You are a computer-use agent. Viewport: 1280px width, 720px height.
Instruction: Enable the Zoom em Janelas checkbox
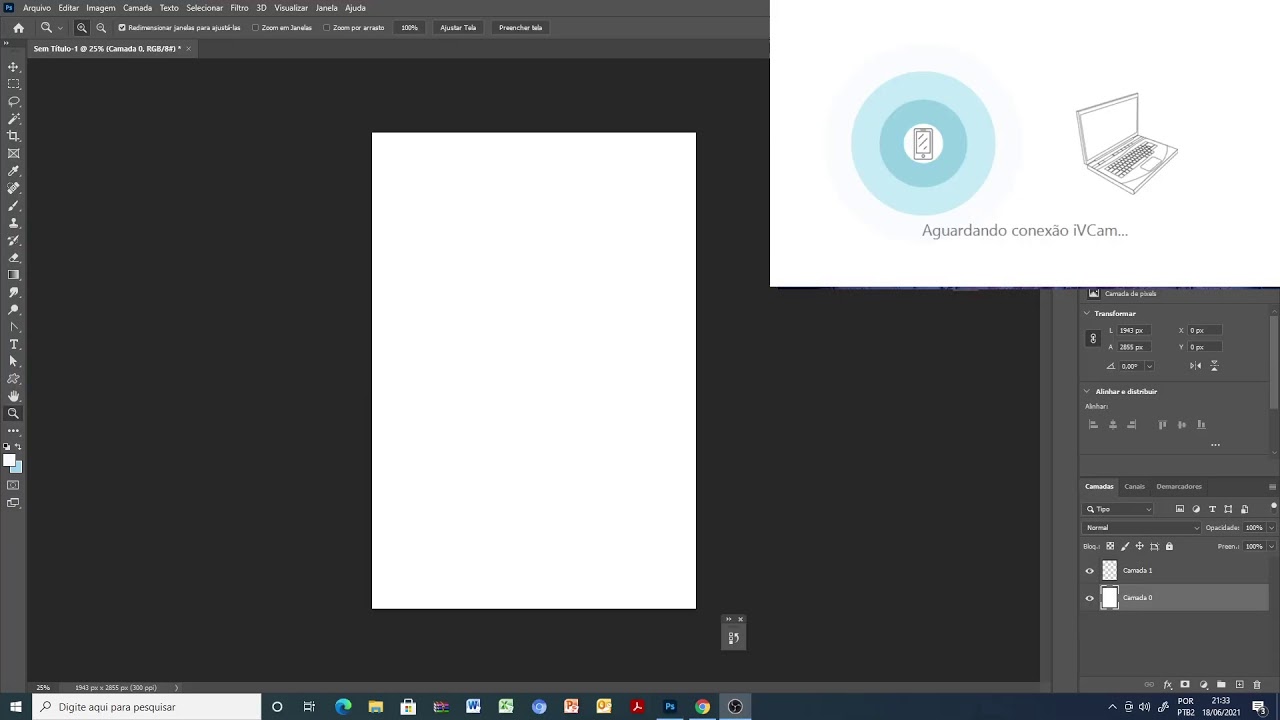[x=256, y=28]
